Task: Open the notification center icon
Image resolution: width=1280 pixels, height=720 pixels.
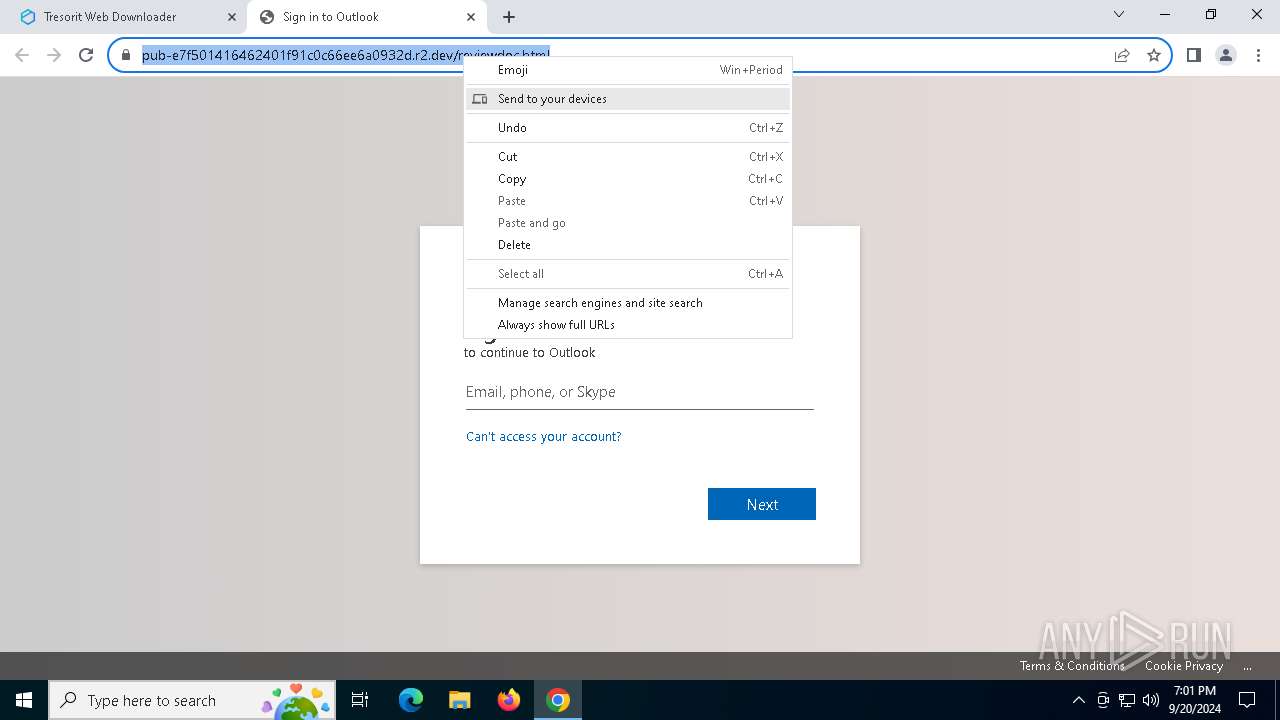Action: pyautogui.click(x=1247, y=700)
